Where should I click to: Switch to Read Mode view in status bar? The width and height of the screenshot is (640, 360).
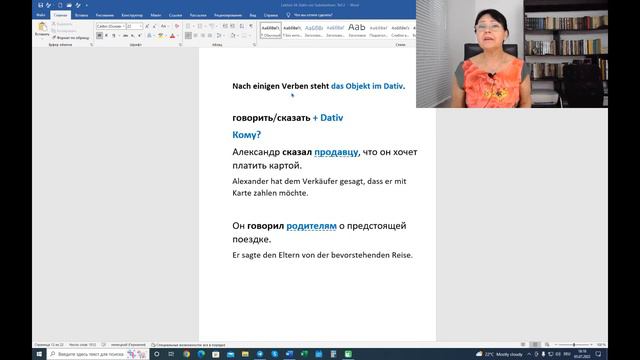(523, 344)
